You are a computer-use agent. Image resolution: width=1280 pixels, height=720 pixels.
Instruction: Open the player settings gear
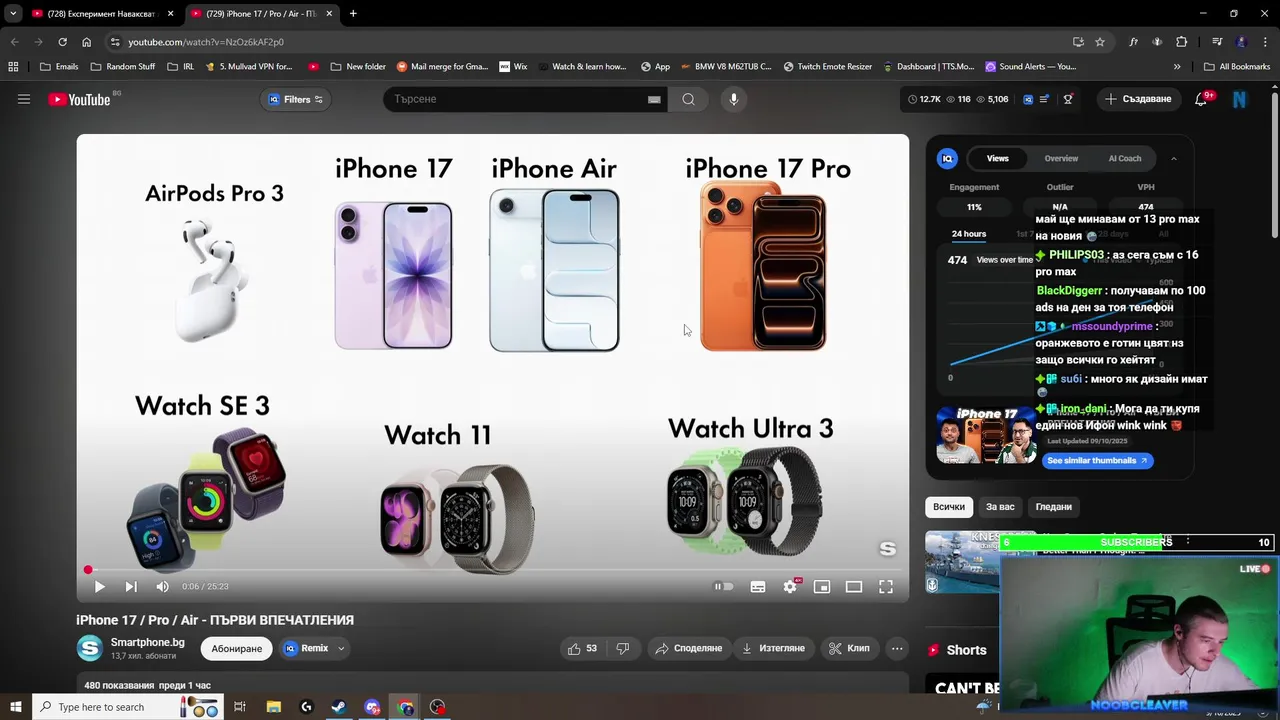790,587
